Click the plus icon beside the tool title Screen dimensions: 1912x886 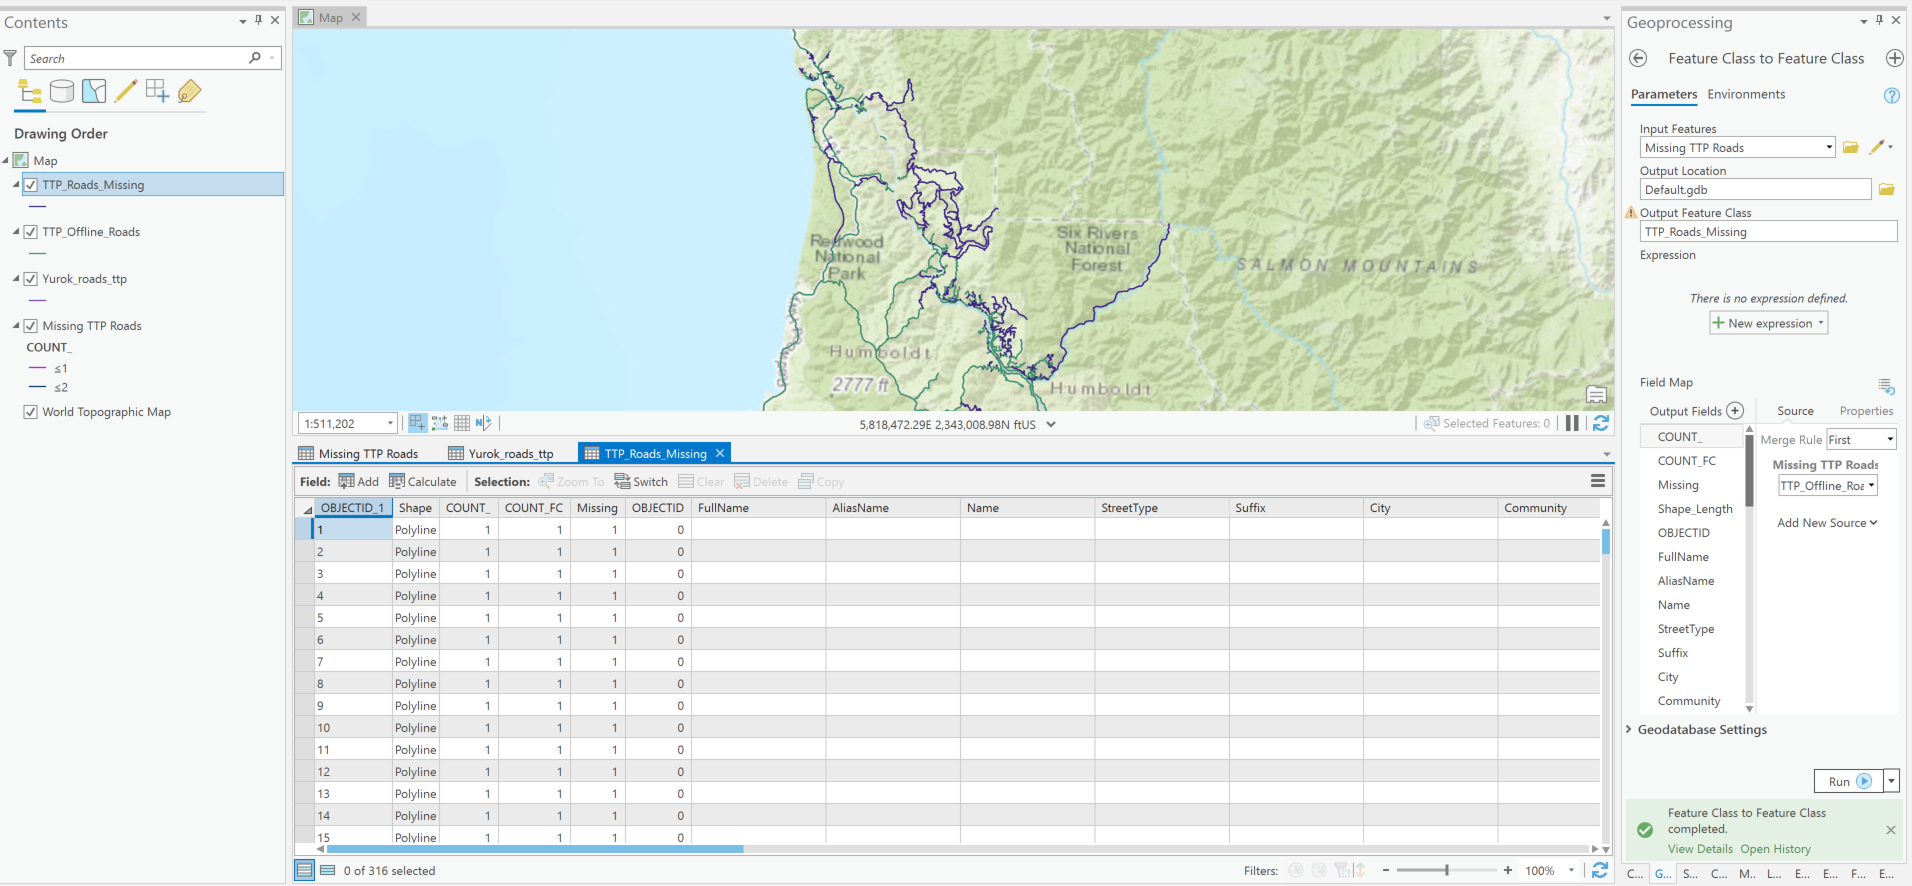(x=1894, y=58)
